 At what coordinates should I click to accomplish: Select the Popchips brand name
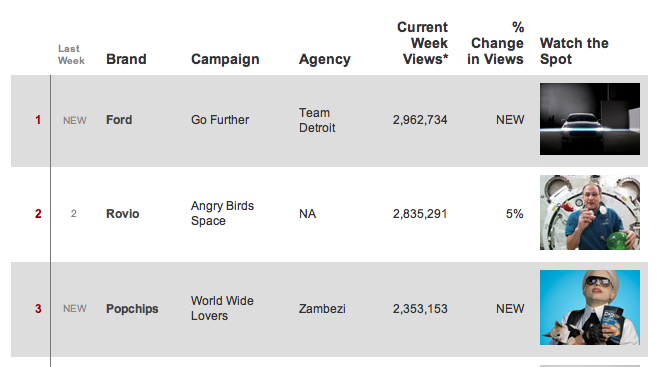[132, 309]
